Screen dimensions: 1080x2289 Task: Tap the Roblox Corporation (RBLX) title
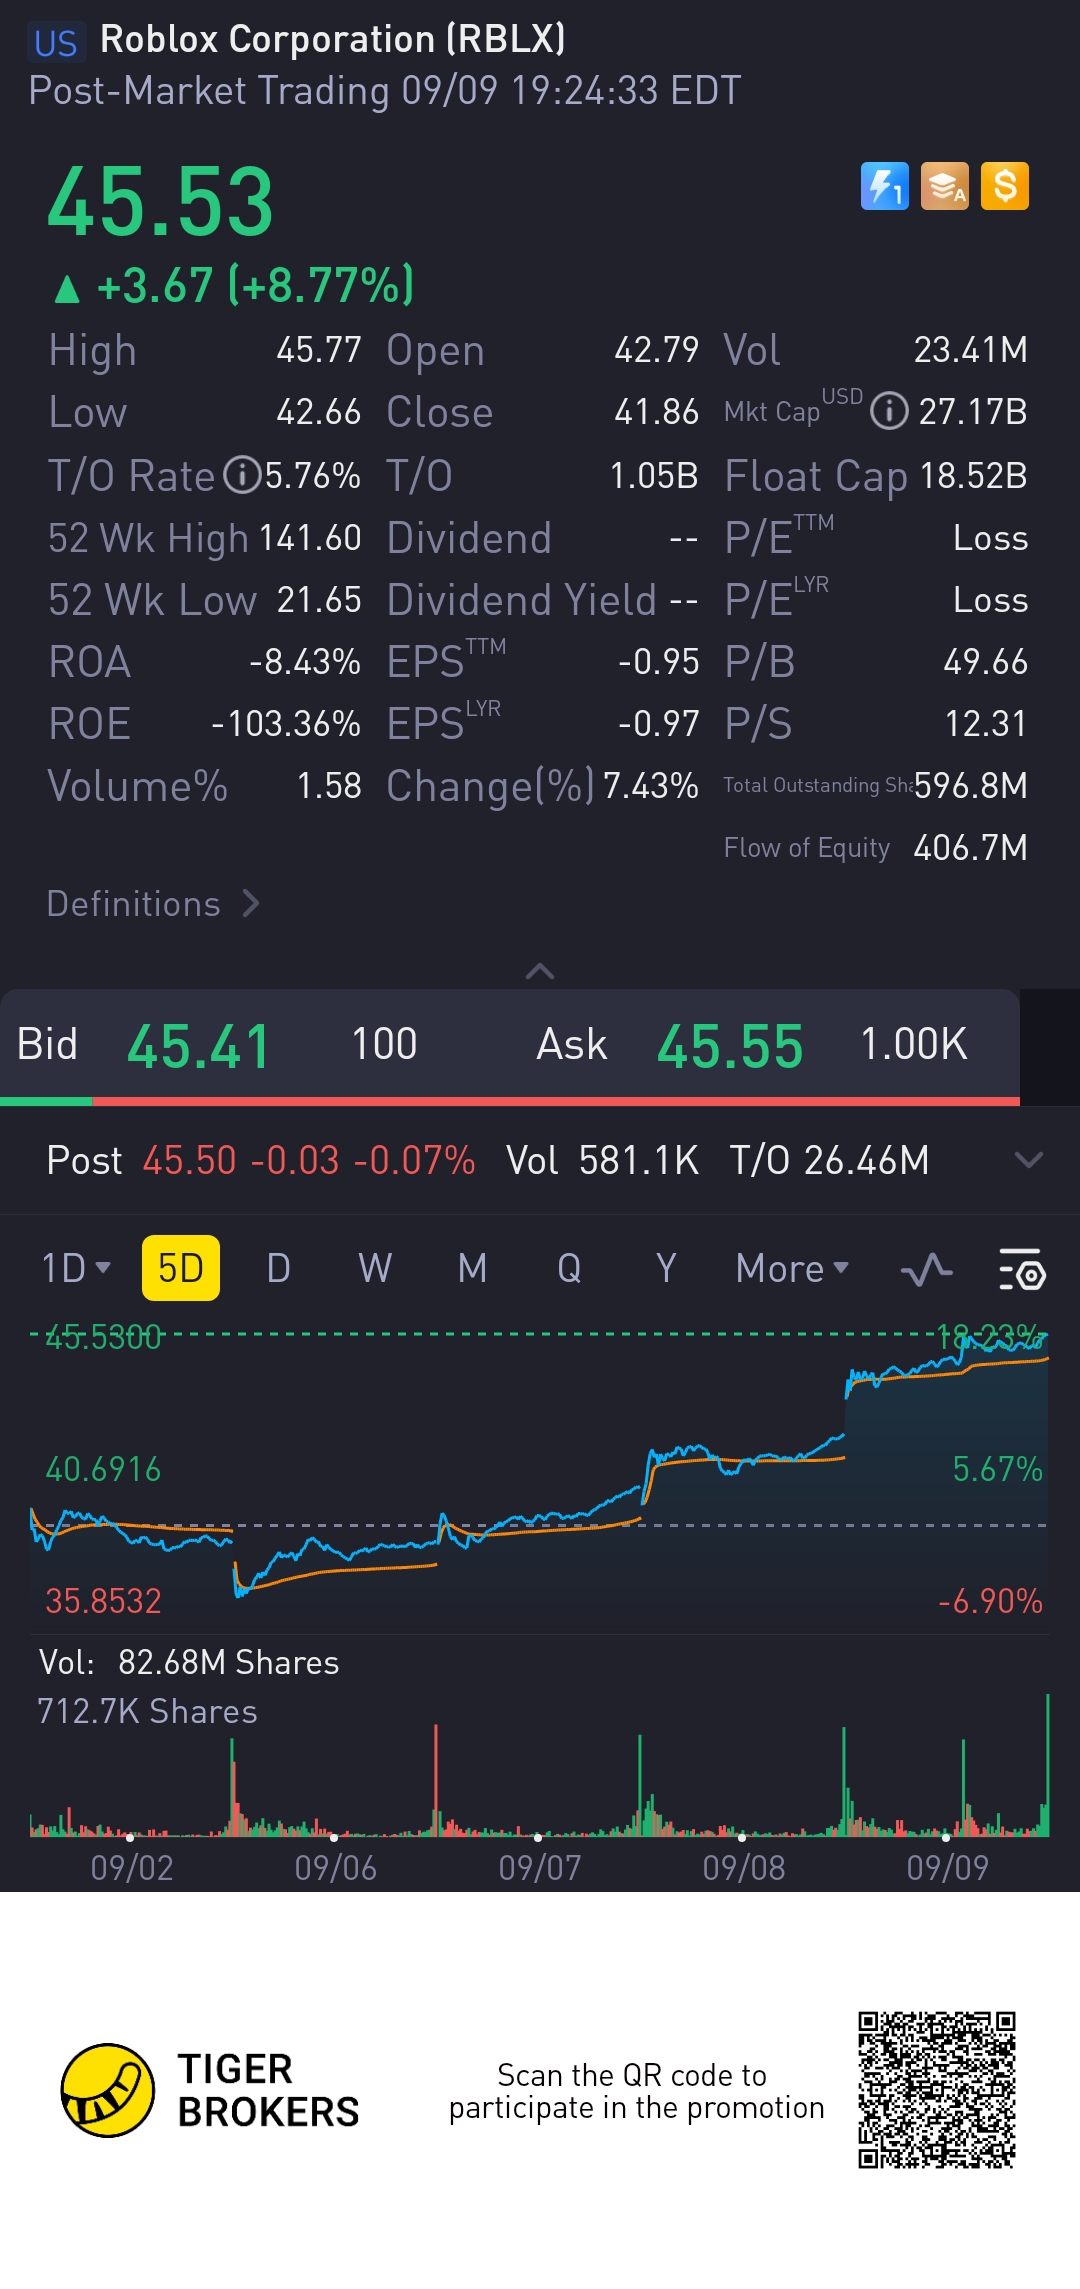point(333,40)
